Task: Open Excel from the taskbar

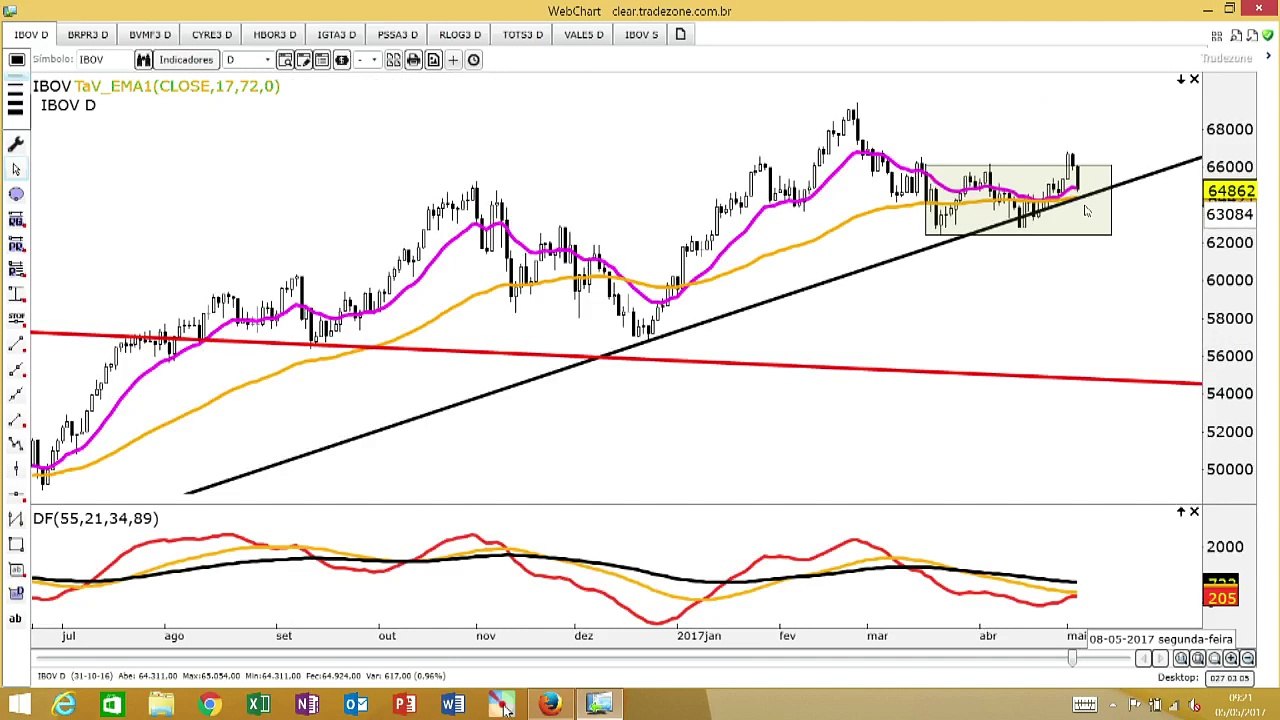Action: [x=259, y=705]
